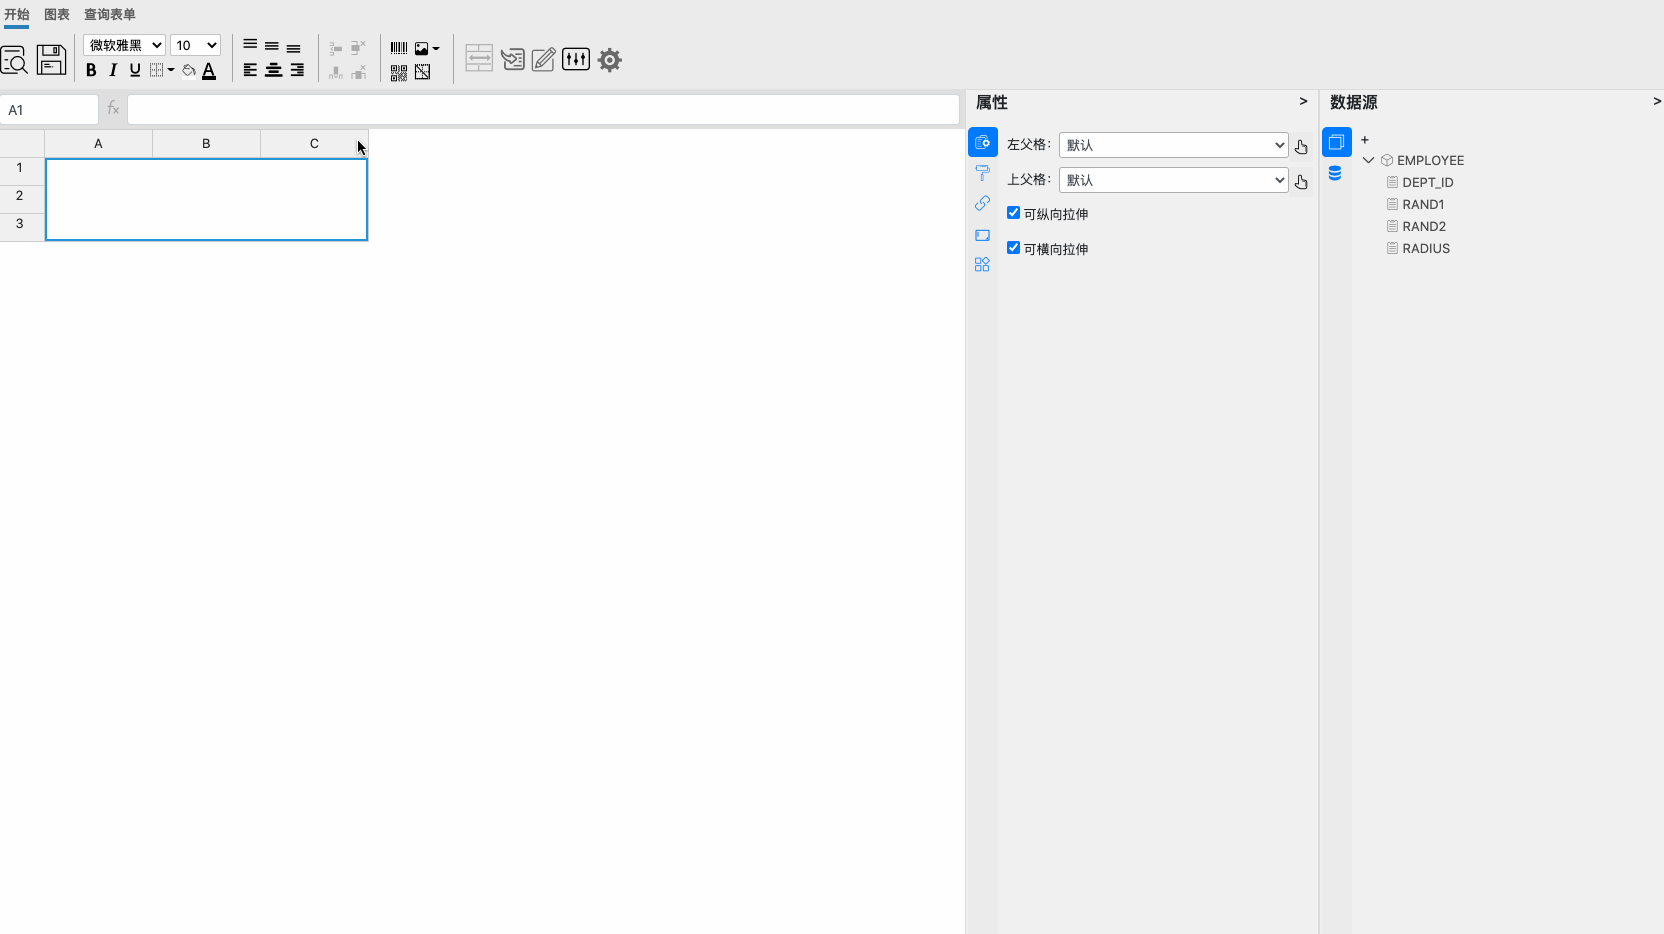Click the import template arrow icon

click(x=513, y=59)
